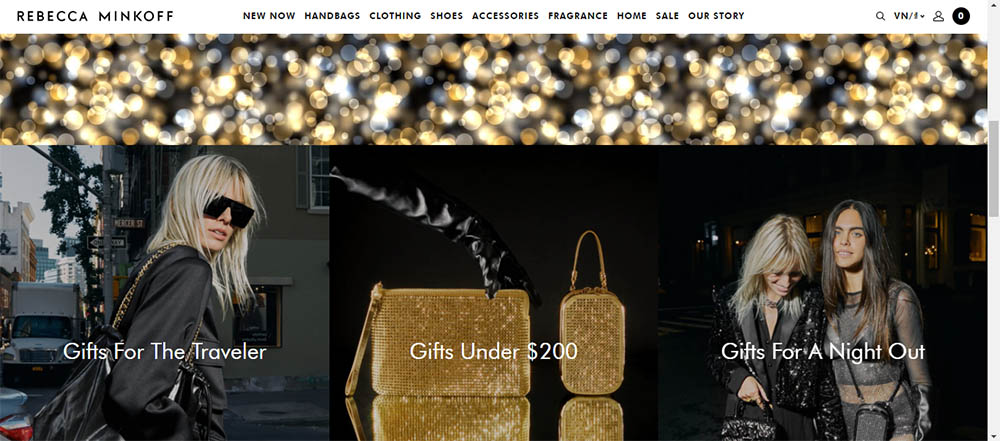1000x441 pixels.
Task: Open the Our Story page
Action: (x=716, y=16)
